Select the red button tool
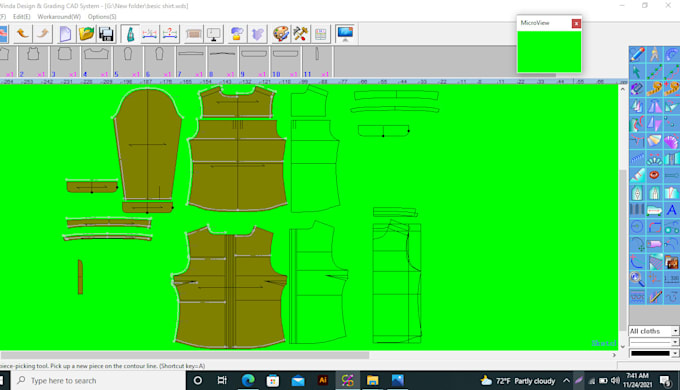Viewport: 680px width, 390px height. (654, 175)
